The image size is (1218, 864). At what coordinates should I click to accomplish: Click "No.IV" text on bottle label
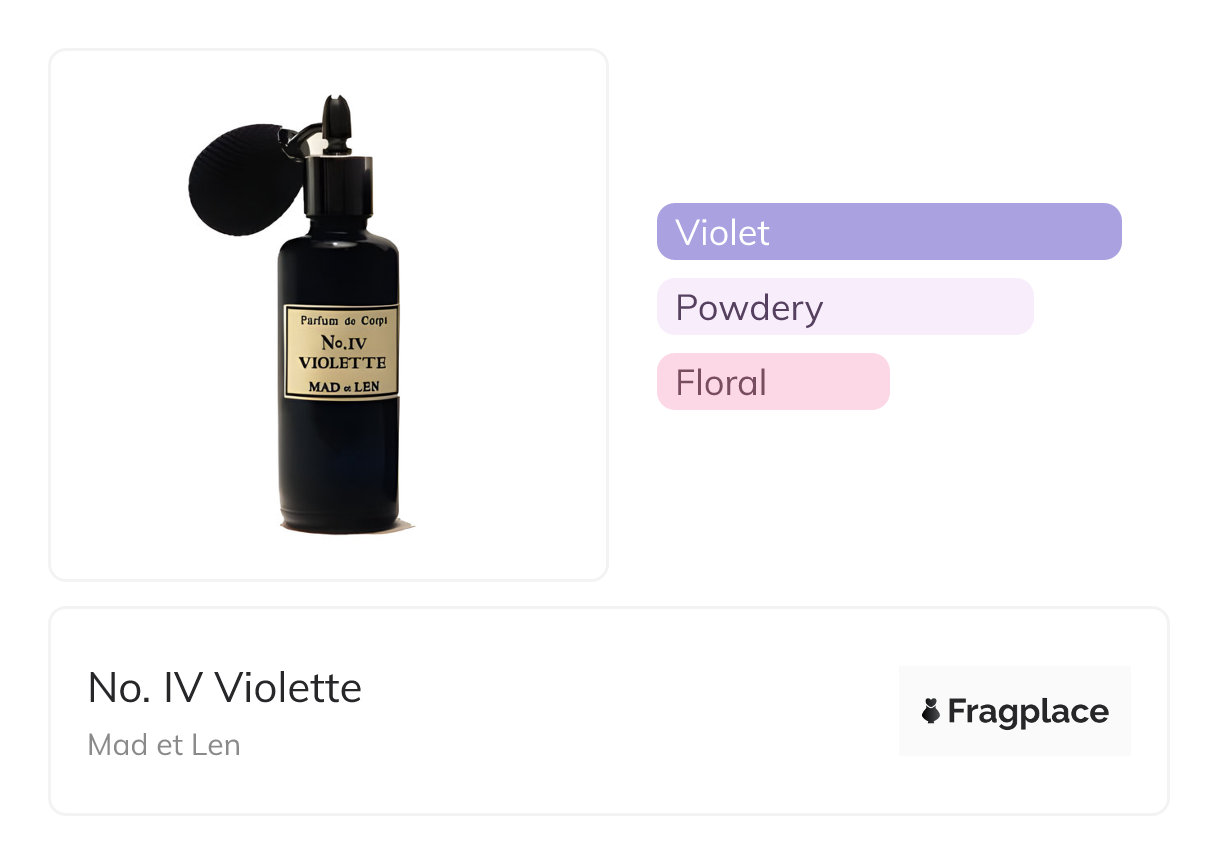[x=342, y=343]
